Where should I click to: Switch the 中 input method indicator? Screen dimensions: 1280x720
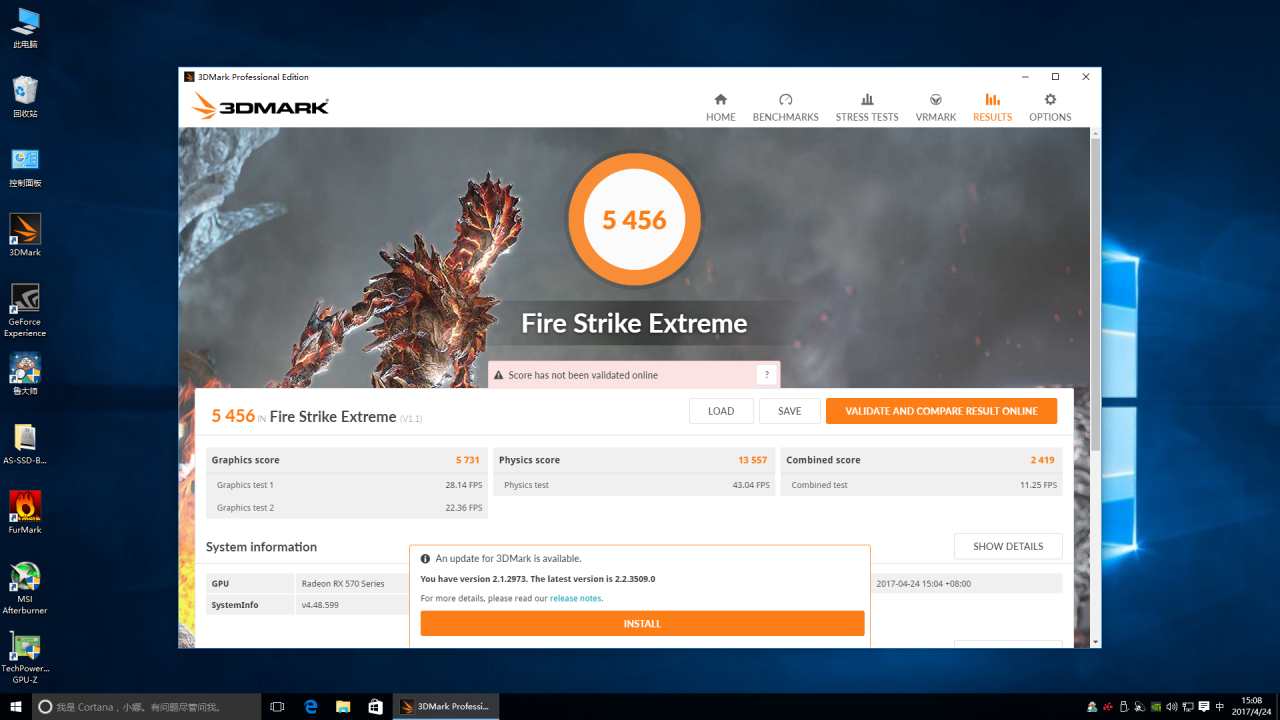[x=1220, y=707]
